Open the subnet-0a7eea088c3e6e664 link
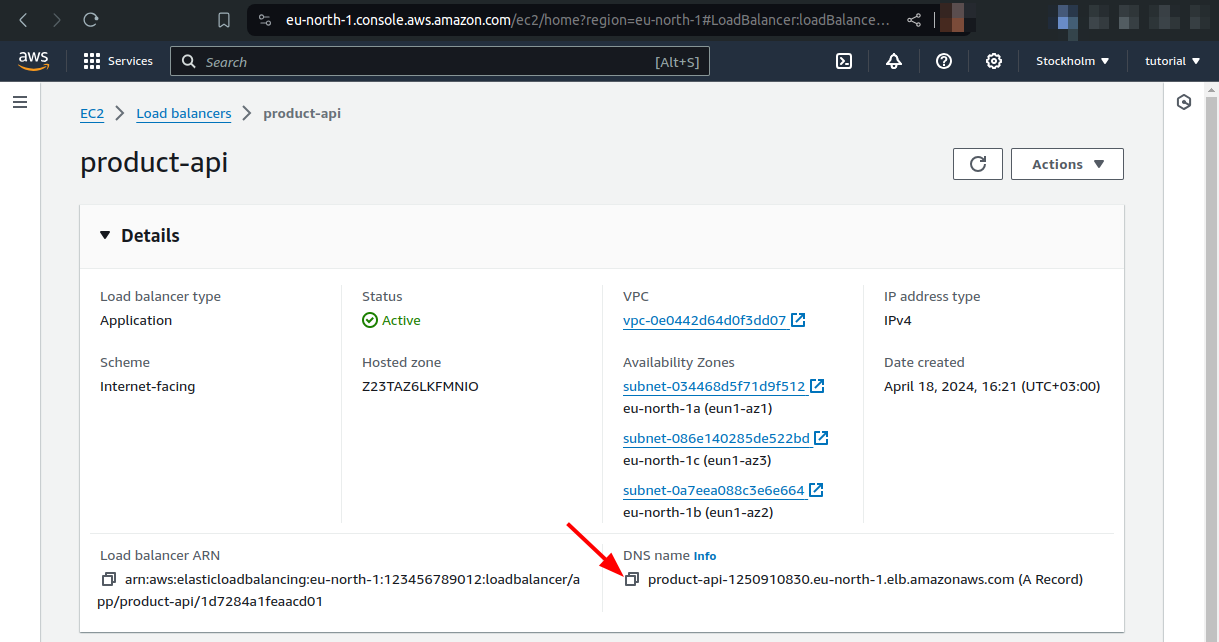 [714, 491]
